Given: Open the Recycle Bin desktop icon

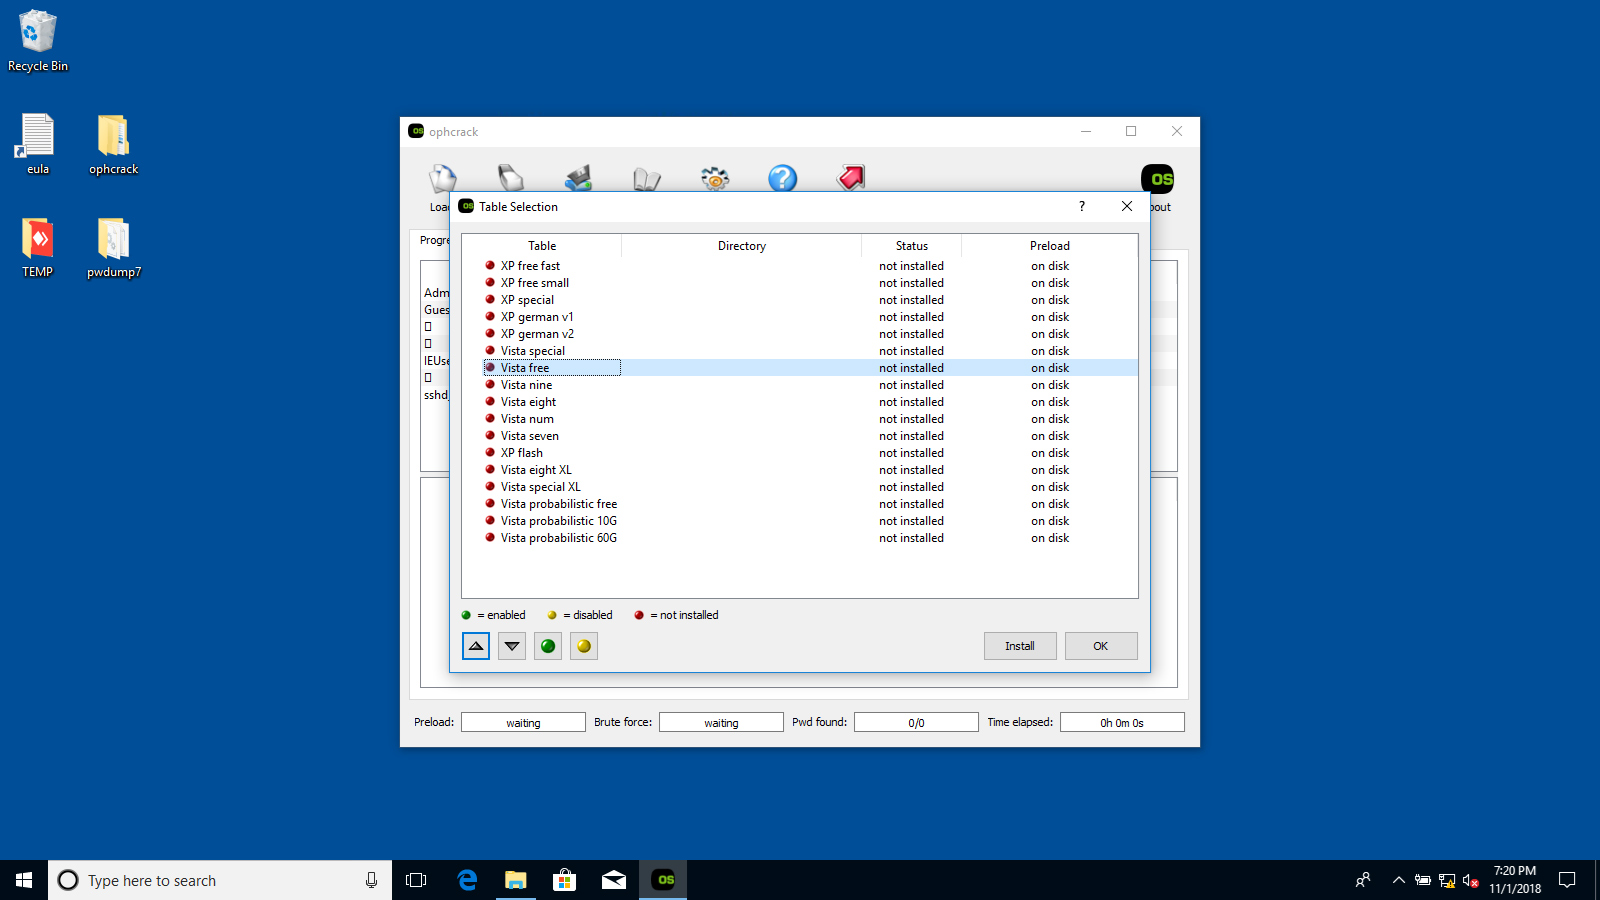Looking at the screenshot, I should click(x=38, y=42).
